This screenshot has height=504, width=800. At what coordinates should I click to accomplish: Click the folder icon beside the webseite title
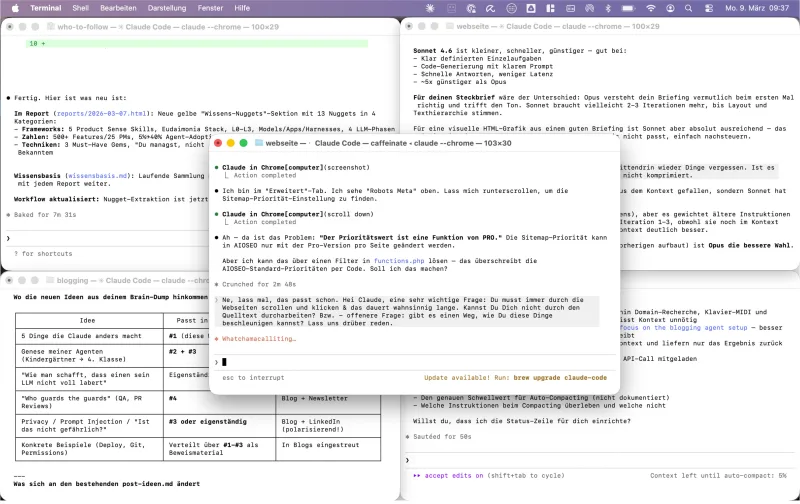pyautogui.click(x=258, y=144)
